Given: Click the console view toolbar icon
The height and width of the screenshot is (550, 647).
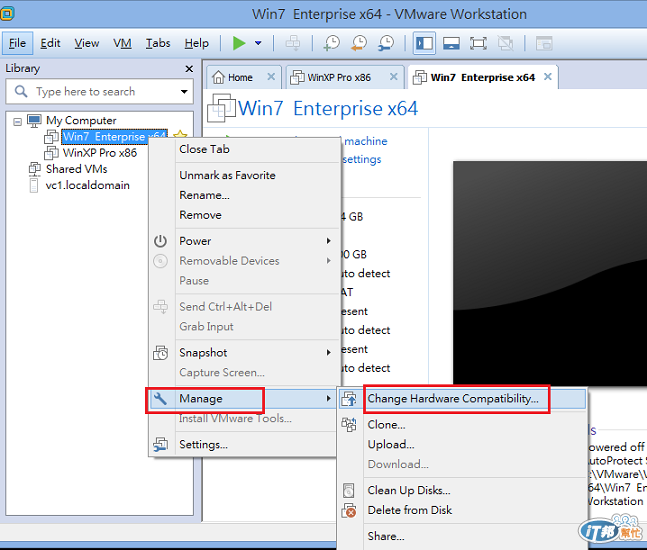Looking at the screenshot, I should coord(544,43).
